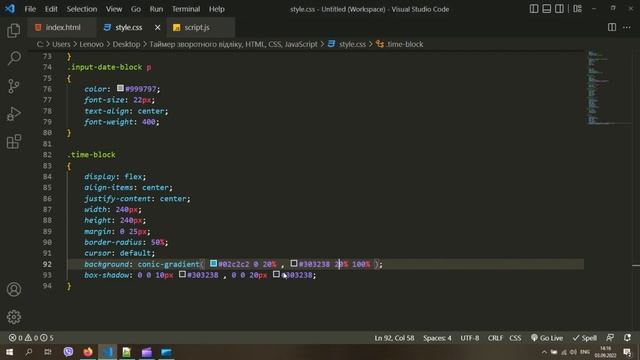Screen dimensions: 640x360
Task: Toggle the Primary Side Bar
Action: tap(534, 9)
